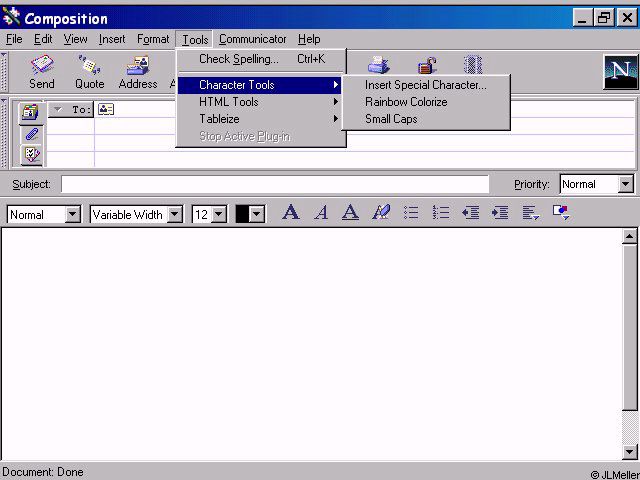Click the Send toolbar button

click(42, 72)
